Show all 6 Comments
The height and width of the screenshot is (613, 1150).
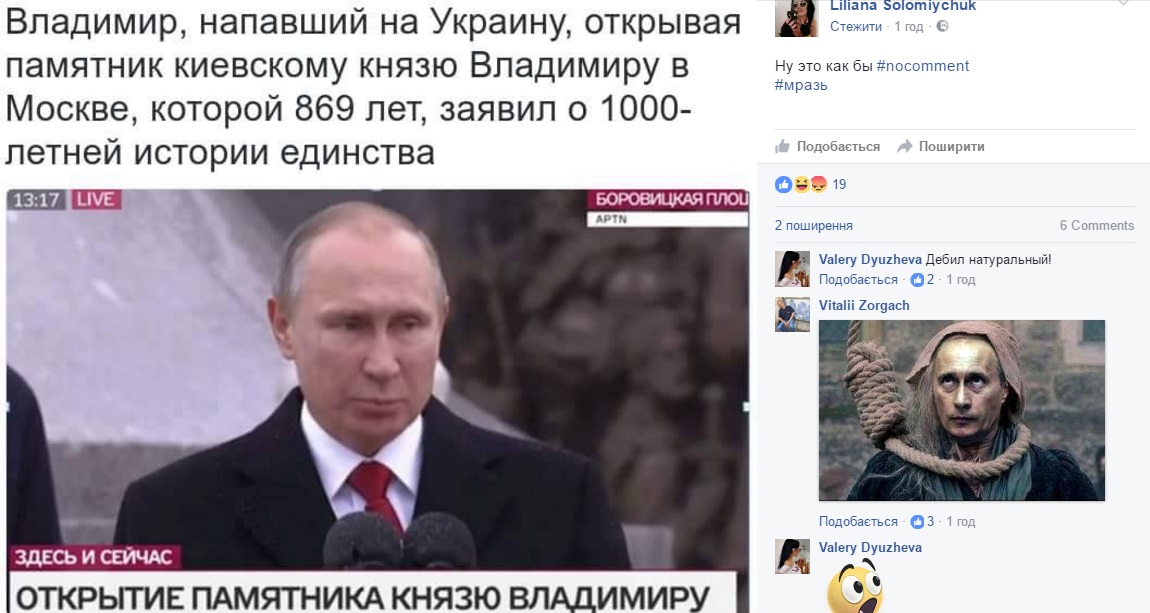pyautogui.click(x=1096, y=225)
